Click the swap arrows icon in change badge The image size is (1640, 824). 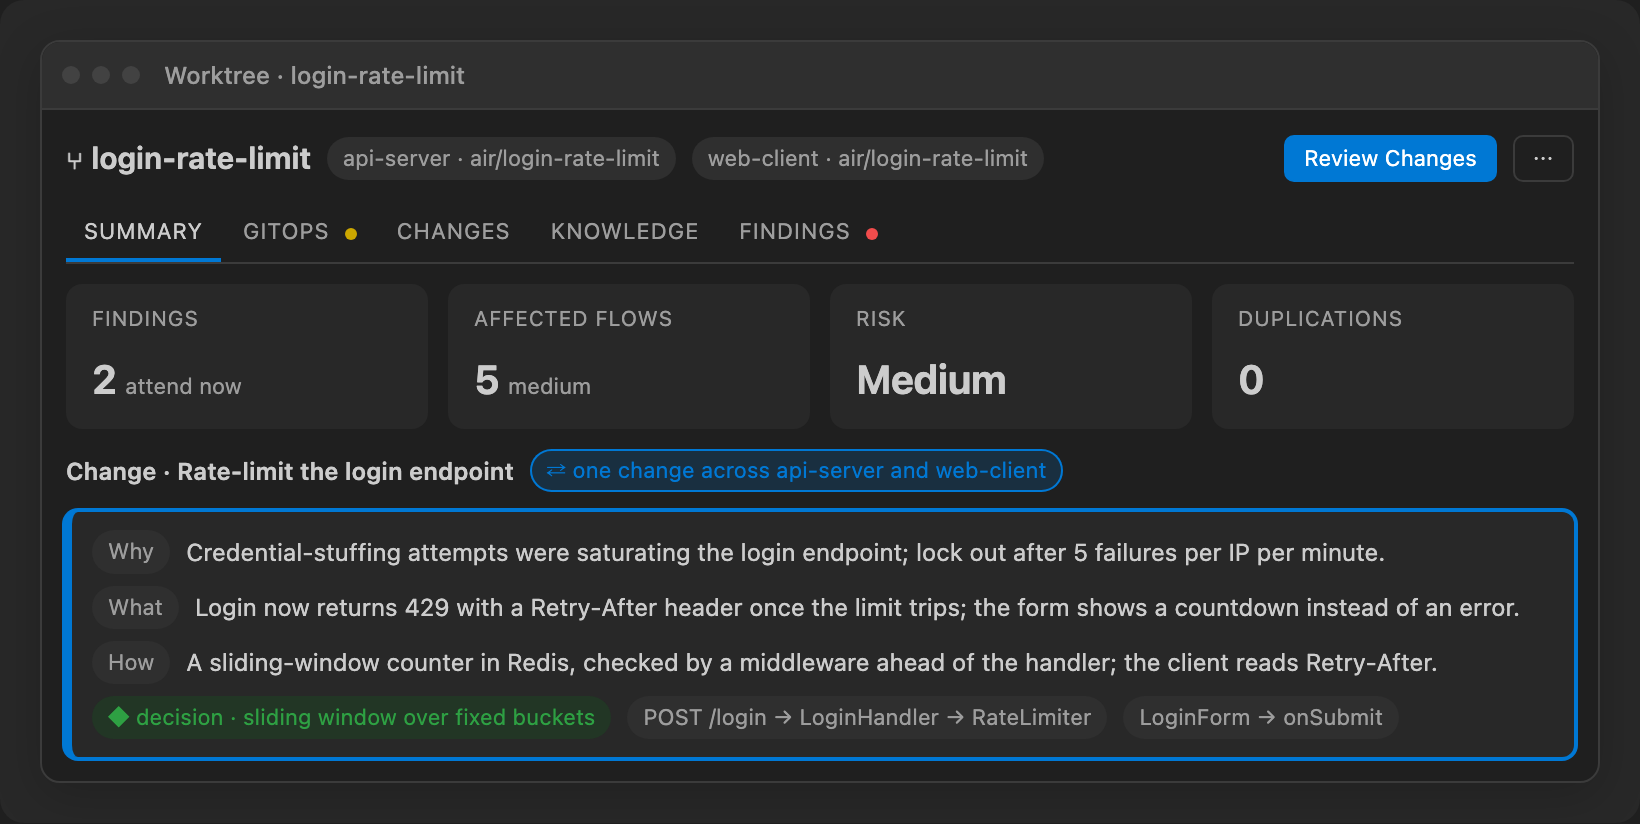(x=556, y=471)
